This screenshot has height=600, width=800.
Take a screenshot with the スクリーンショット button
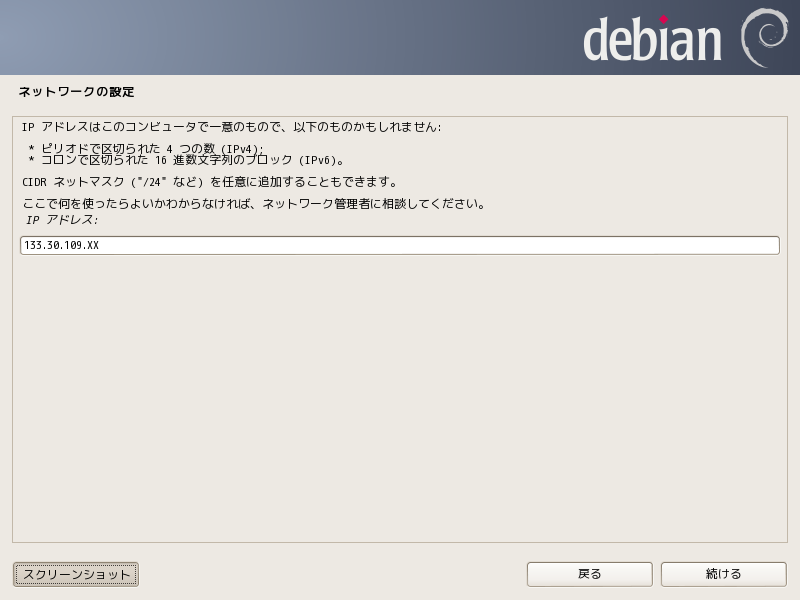pos(76,574)
